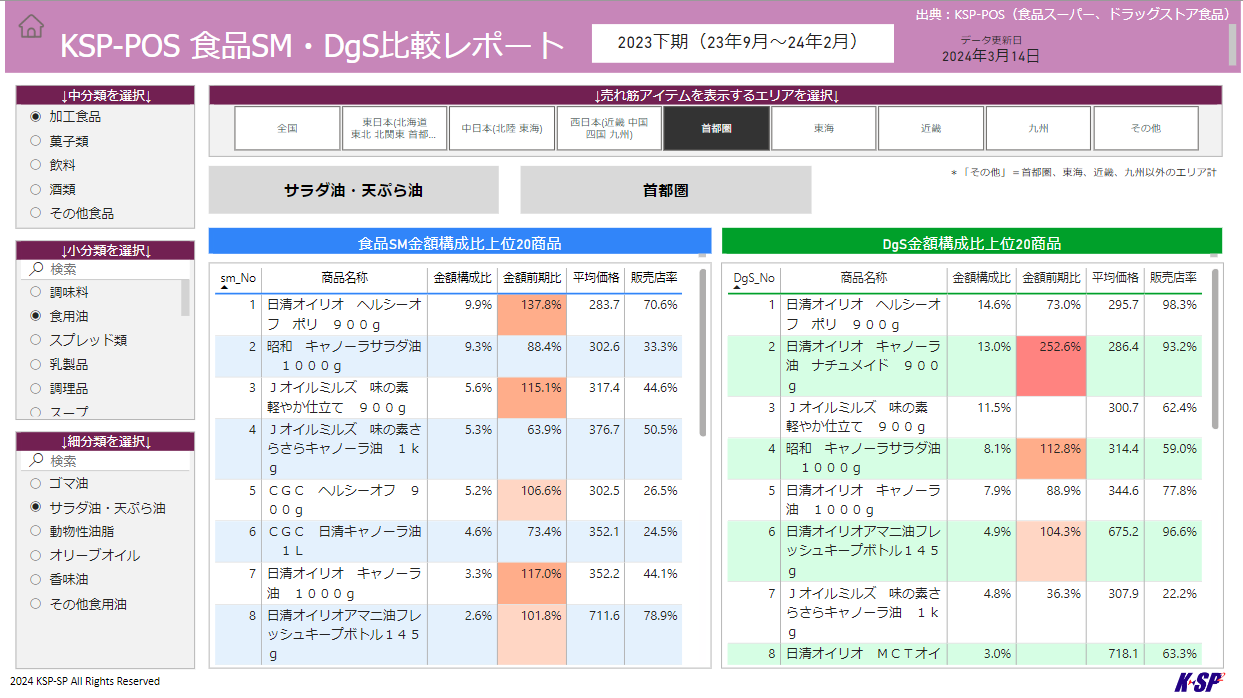
Task: Sort 食品SM table by 金額構成比
Action: (462, 278)
